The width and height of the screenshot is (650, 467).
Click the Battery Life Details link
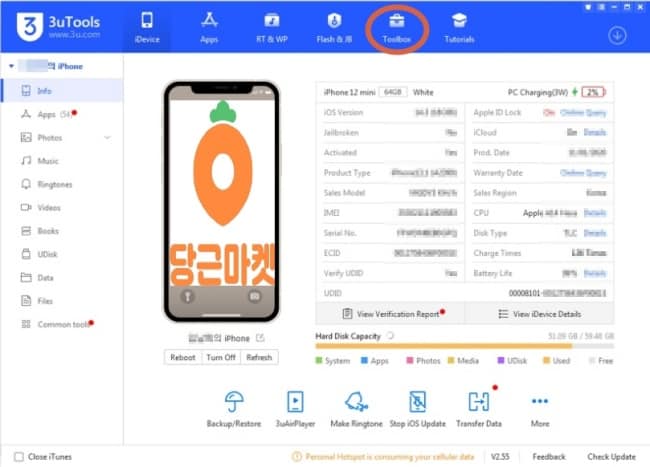[595, 273]
